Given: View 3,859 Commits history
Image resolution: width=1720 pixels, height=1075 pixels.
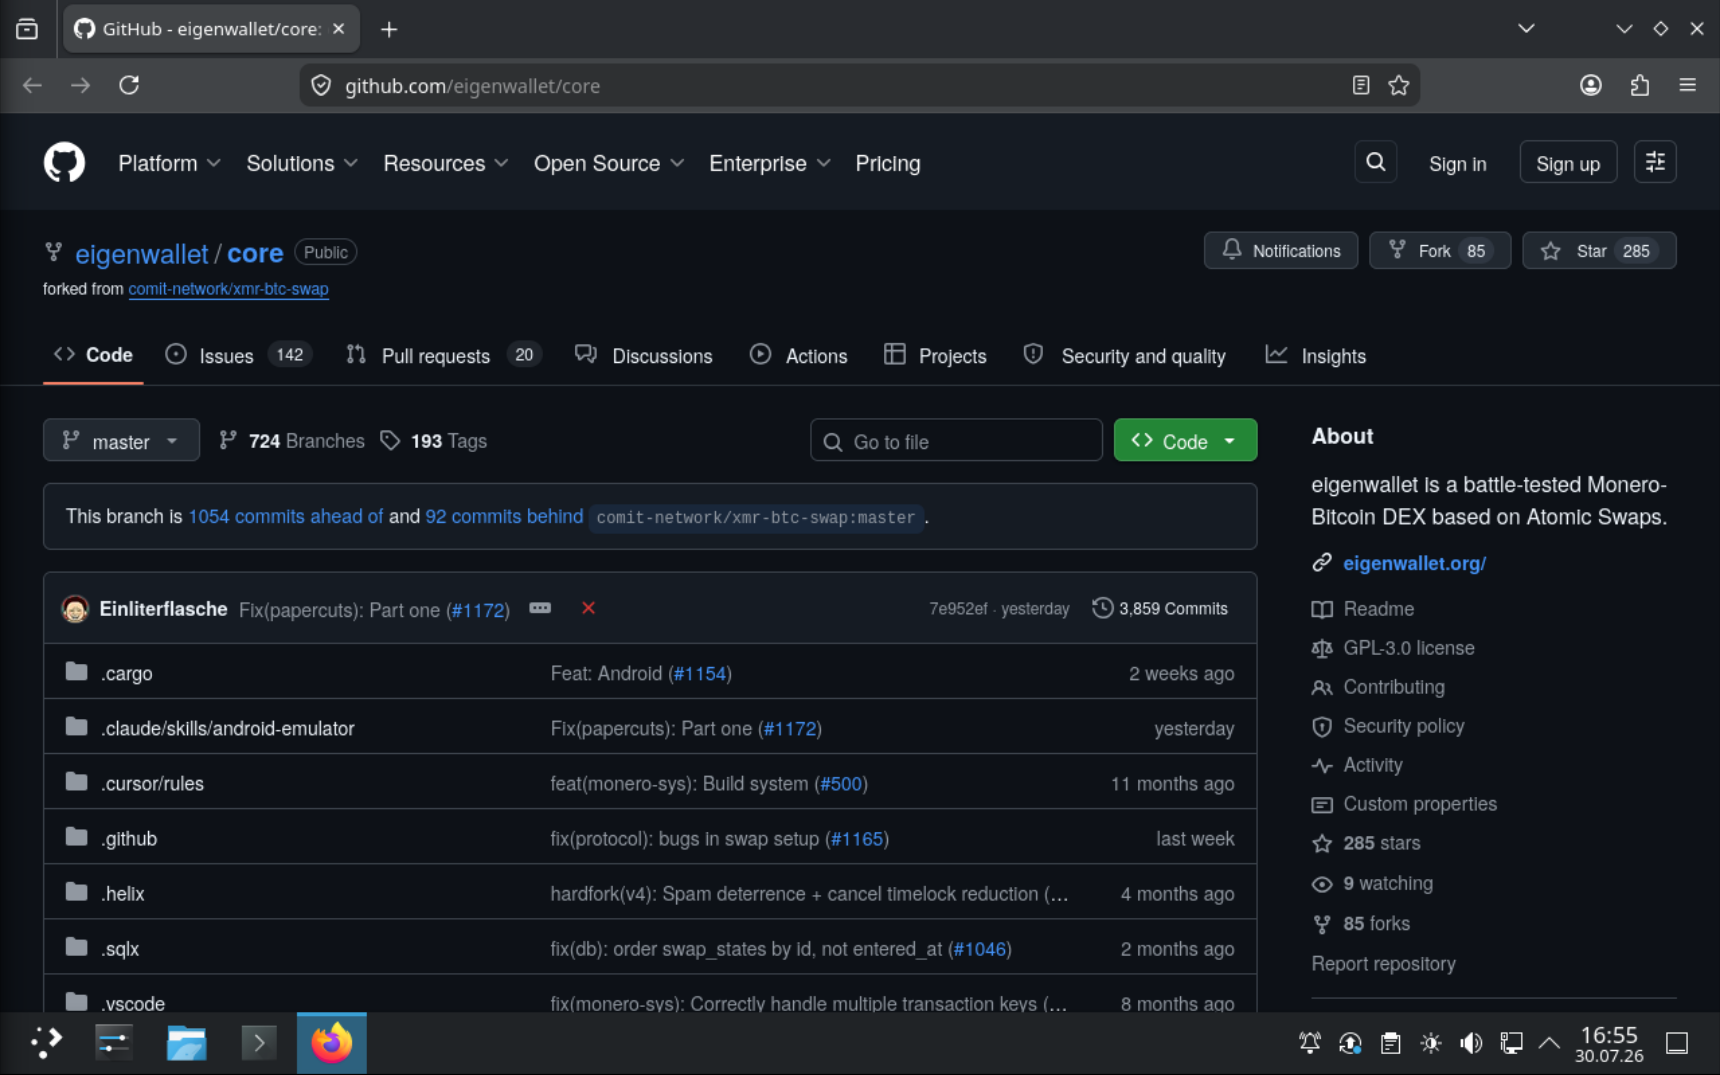Looking at the screenshot, I should (x=1160, y=608).
